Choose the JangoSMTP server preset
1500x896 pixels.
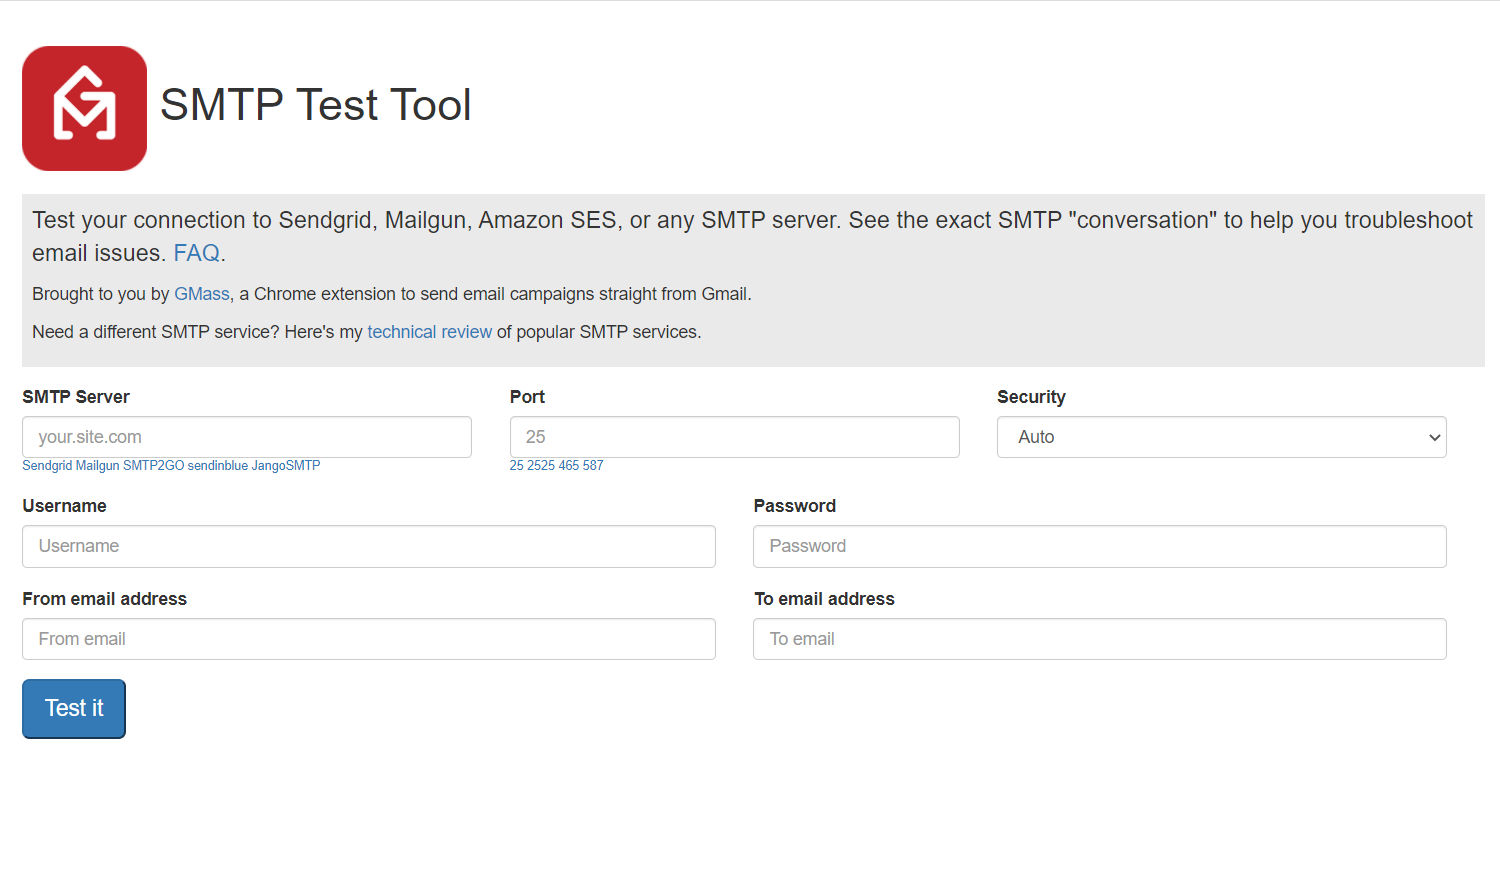coord(286,466)
